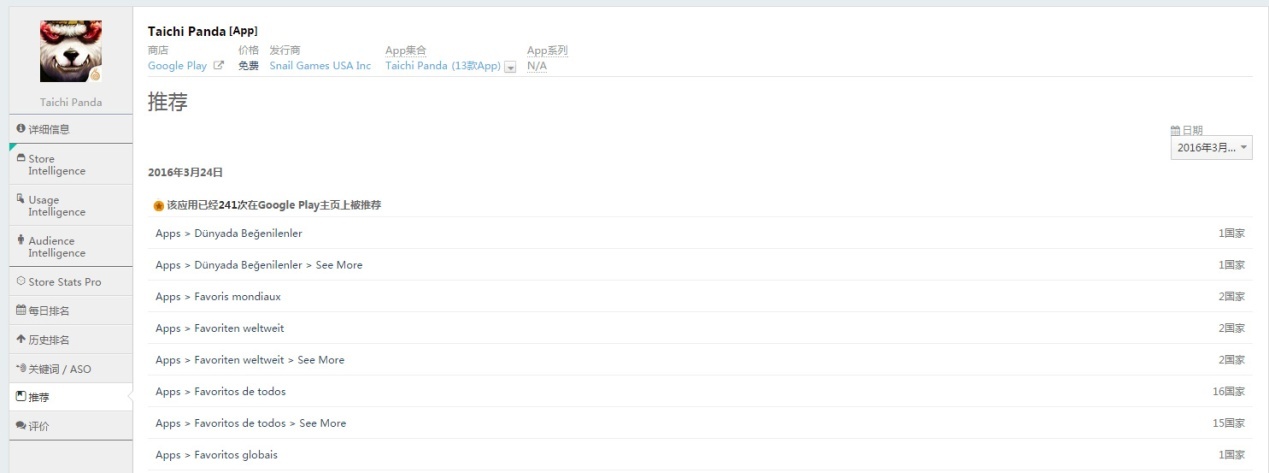Open the 详细信息 sidebar item
Viewport: 1269px width, 473px height.
(70, 129)
